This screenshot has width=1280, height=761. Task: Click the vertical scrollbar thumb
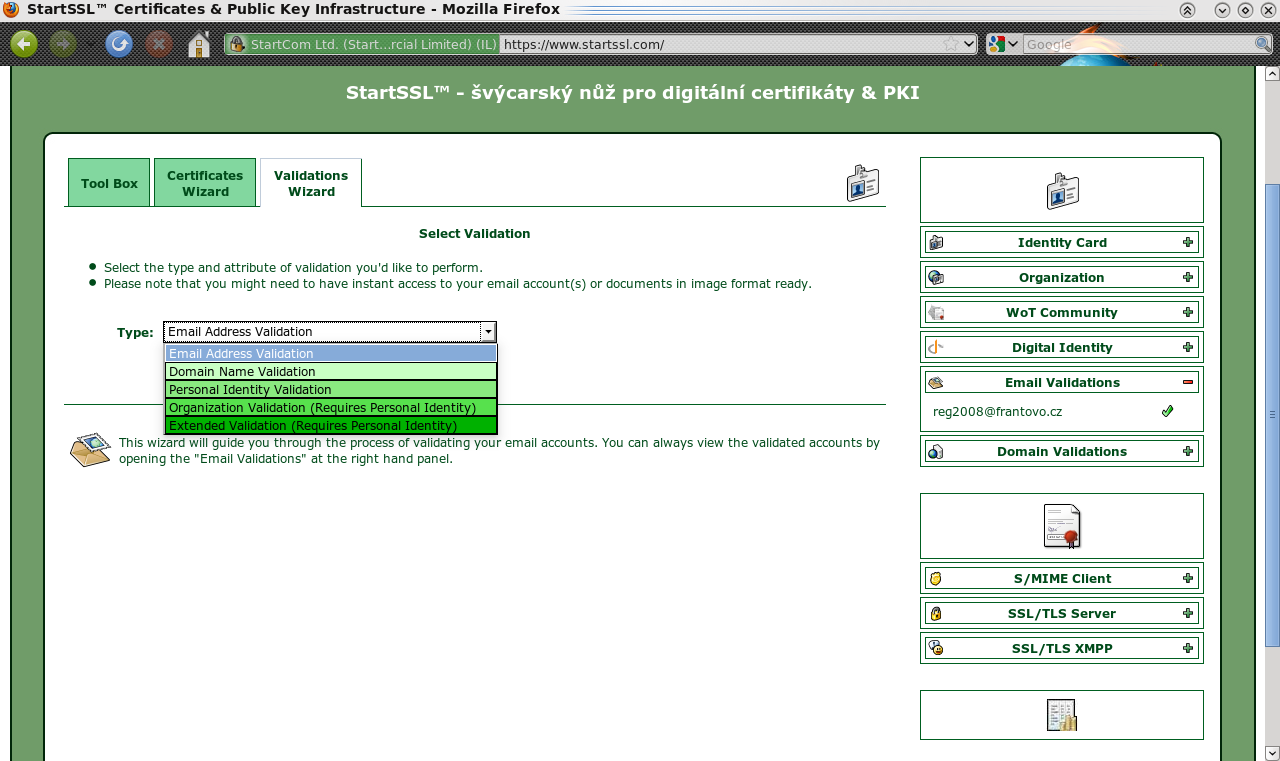pyautogui.click(x=1272, y=415)
